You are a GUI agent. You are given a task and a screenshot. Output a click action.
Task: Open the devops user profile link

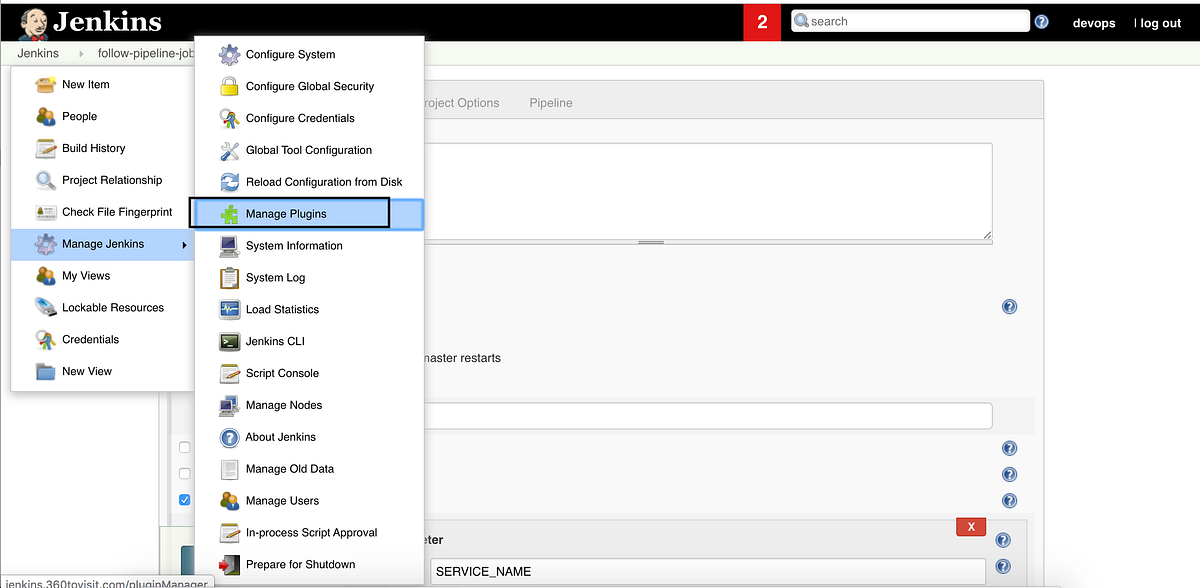(1093, 23)
